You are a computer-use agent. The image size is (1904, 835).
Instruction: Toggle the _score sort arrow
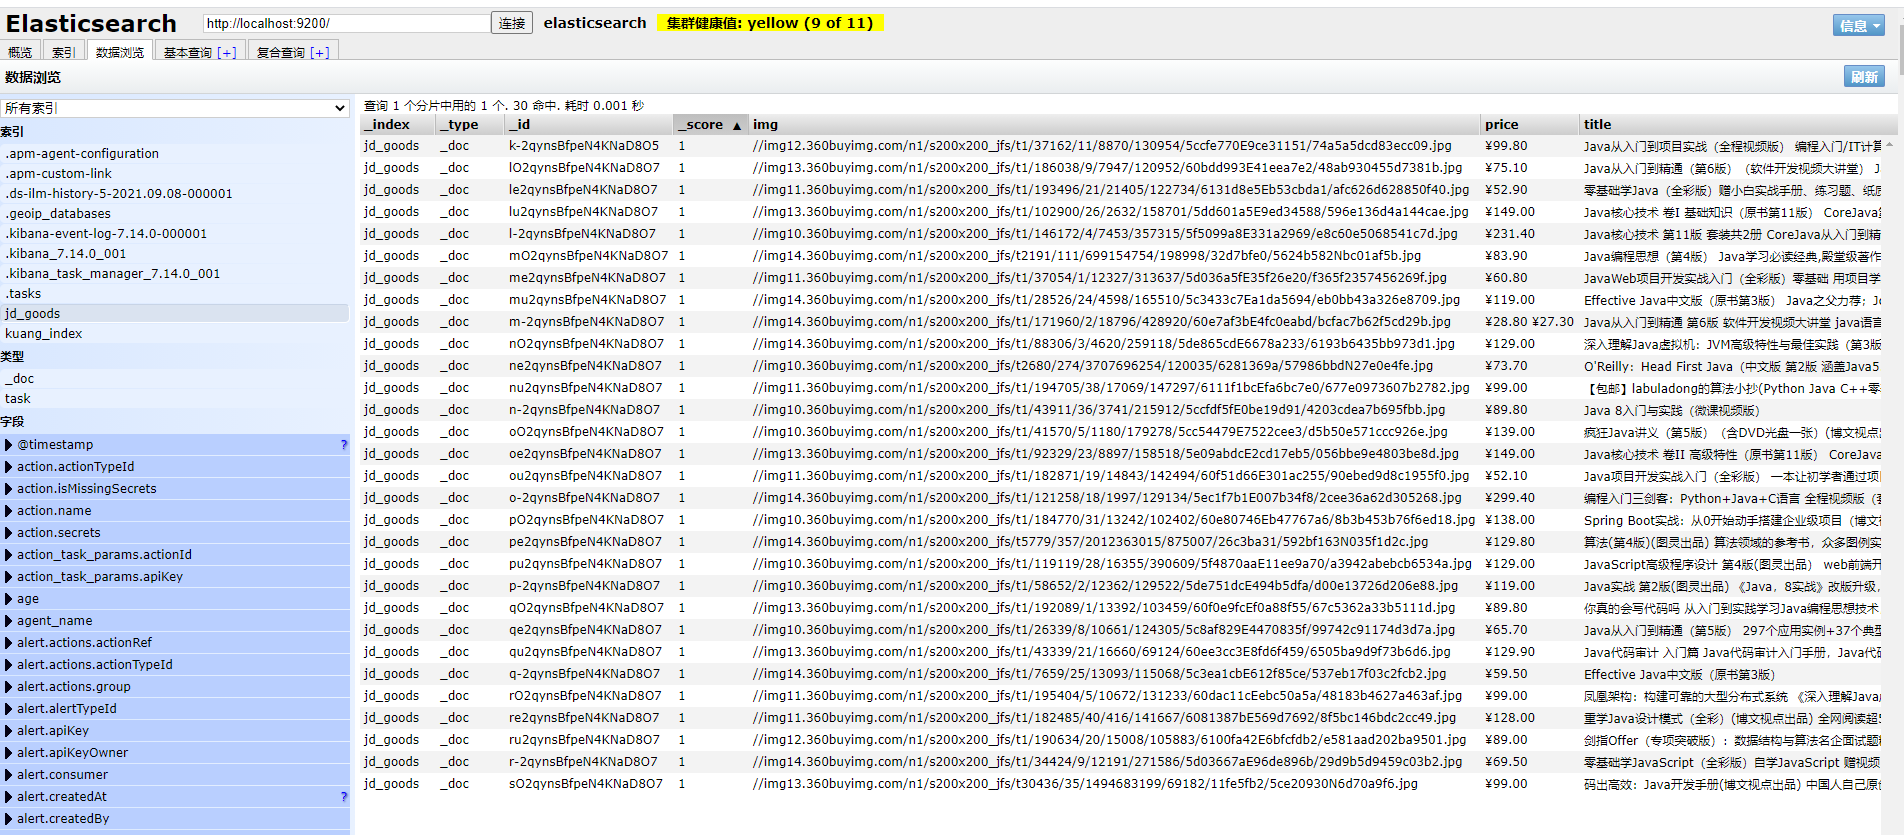(x=737, y=125)
